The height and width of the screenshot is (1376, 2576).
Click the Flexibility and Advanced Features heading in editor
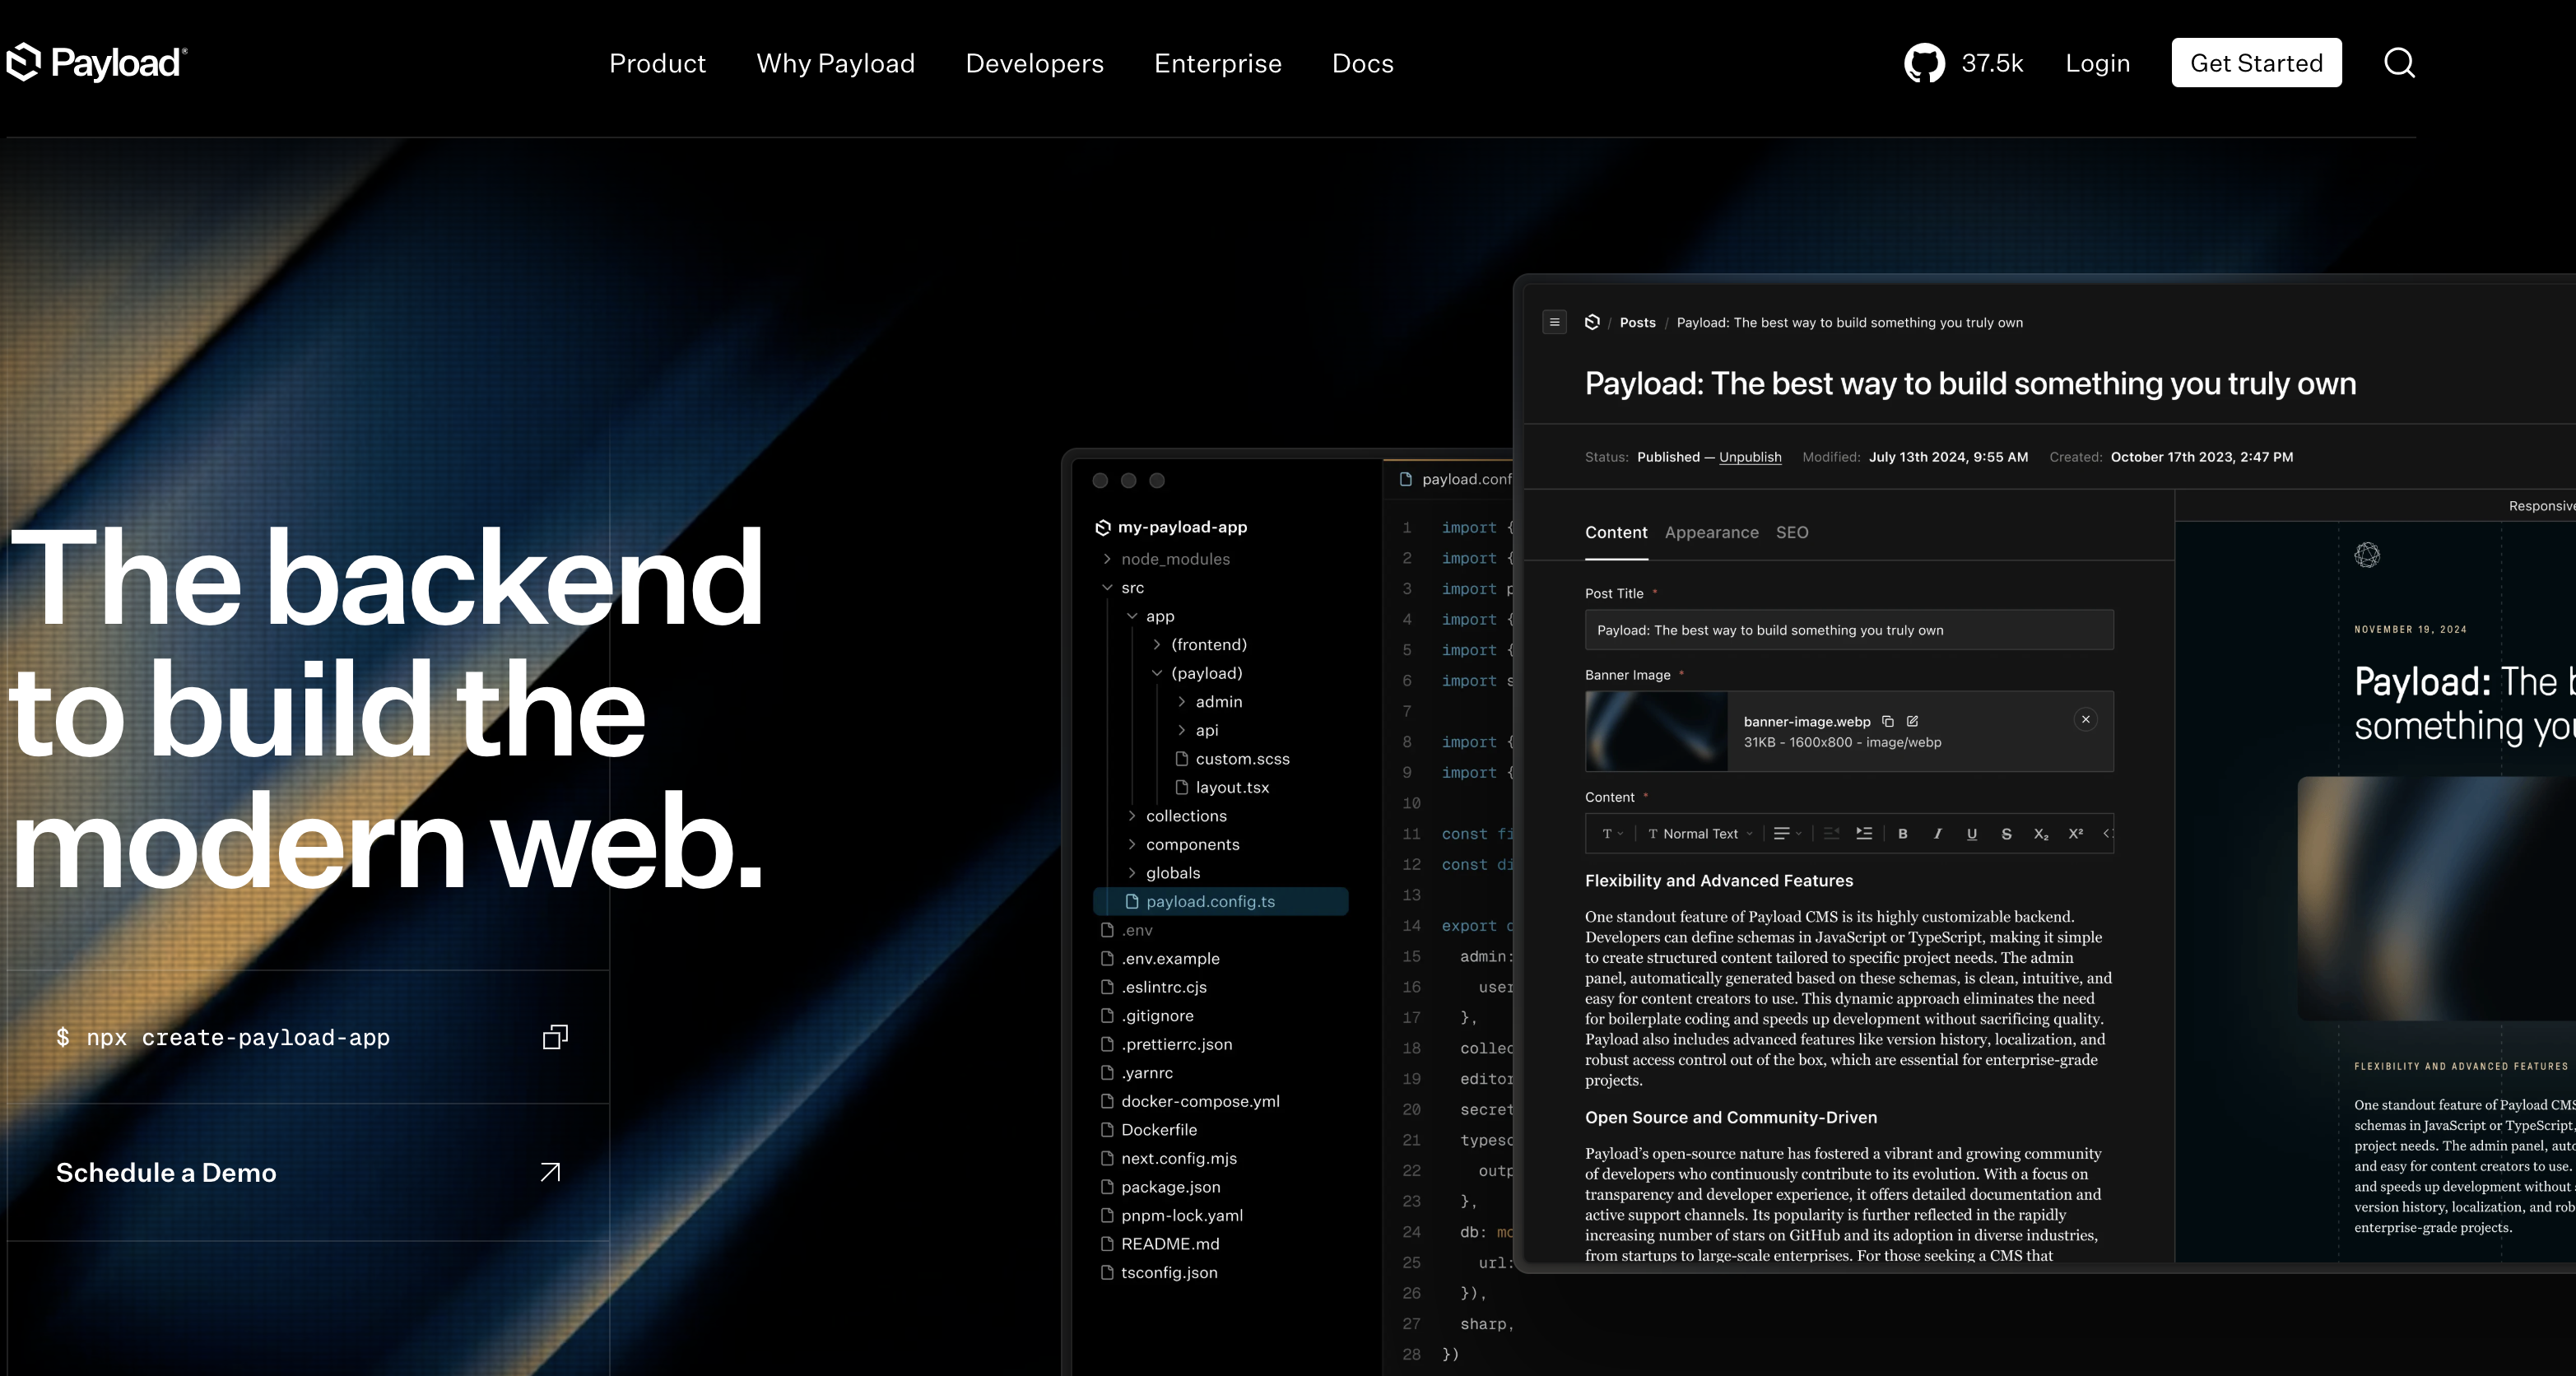(1718, 880)
